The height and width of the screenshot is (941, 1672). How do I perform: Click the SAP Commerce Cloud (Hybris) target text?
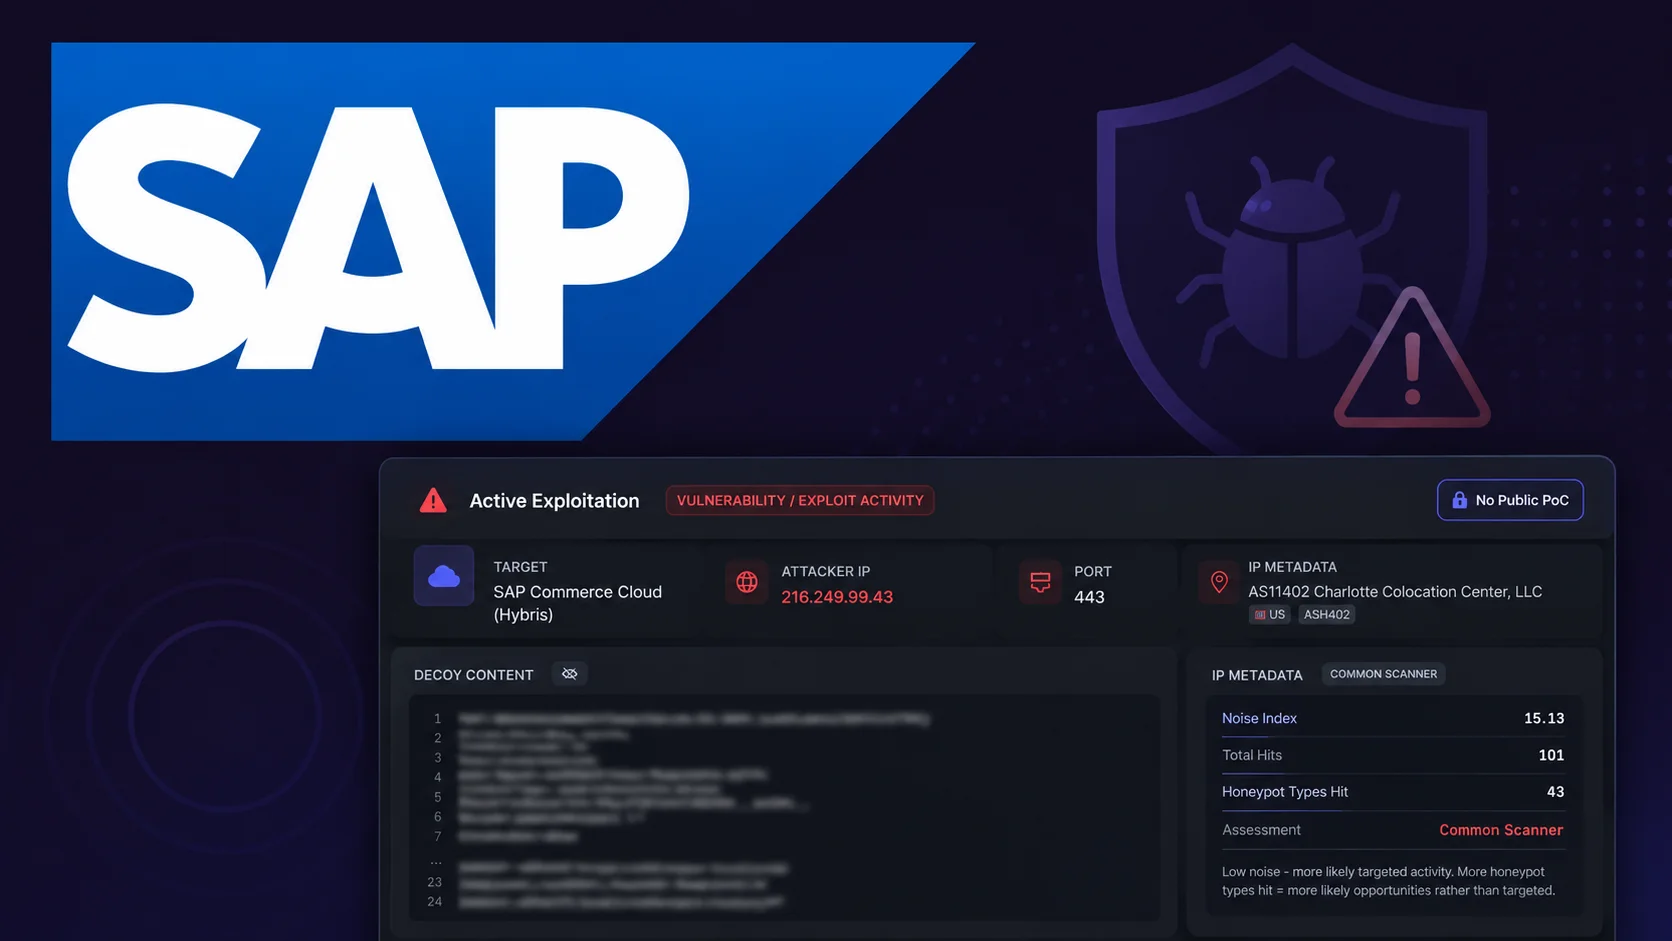pyautogui.click(x=578, y=603)
